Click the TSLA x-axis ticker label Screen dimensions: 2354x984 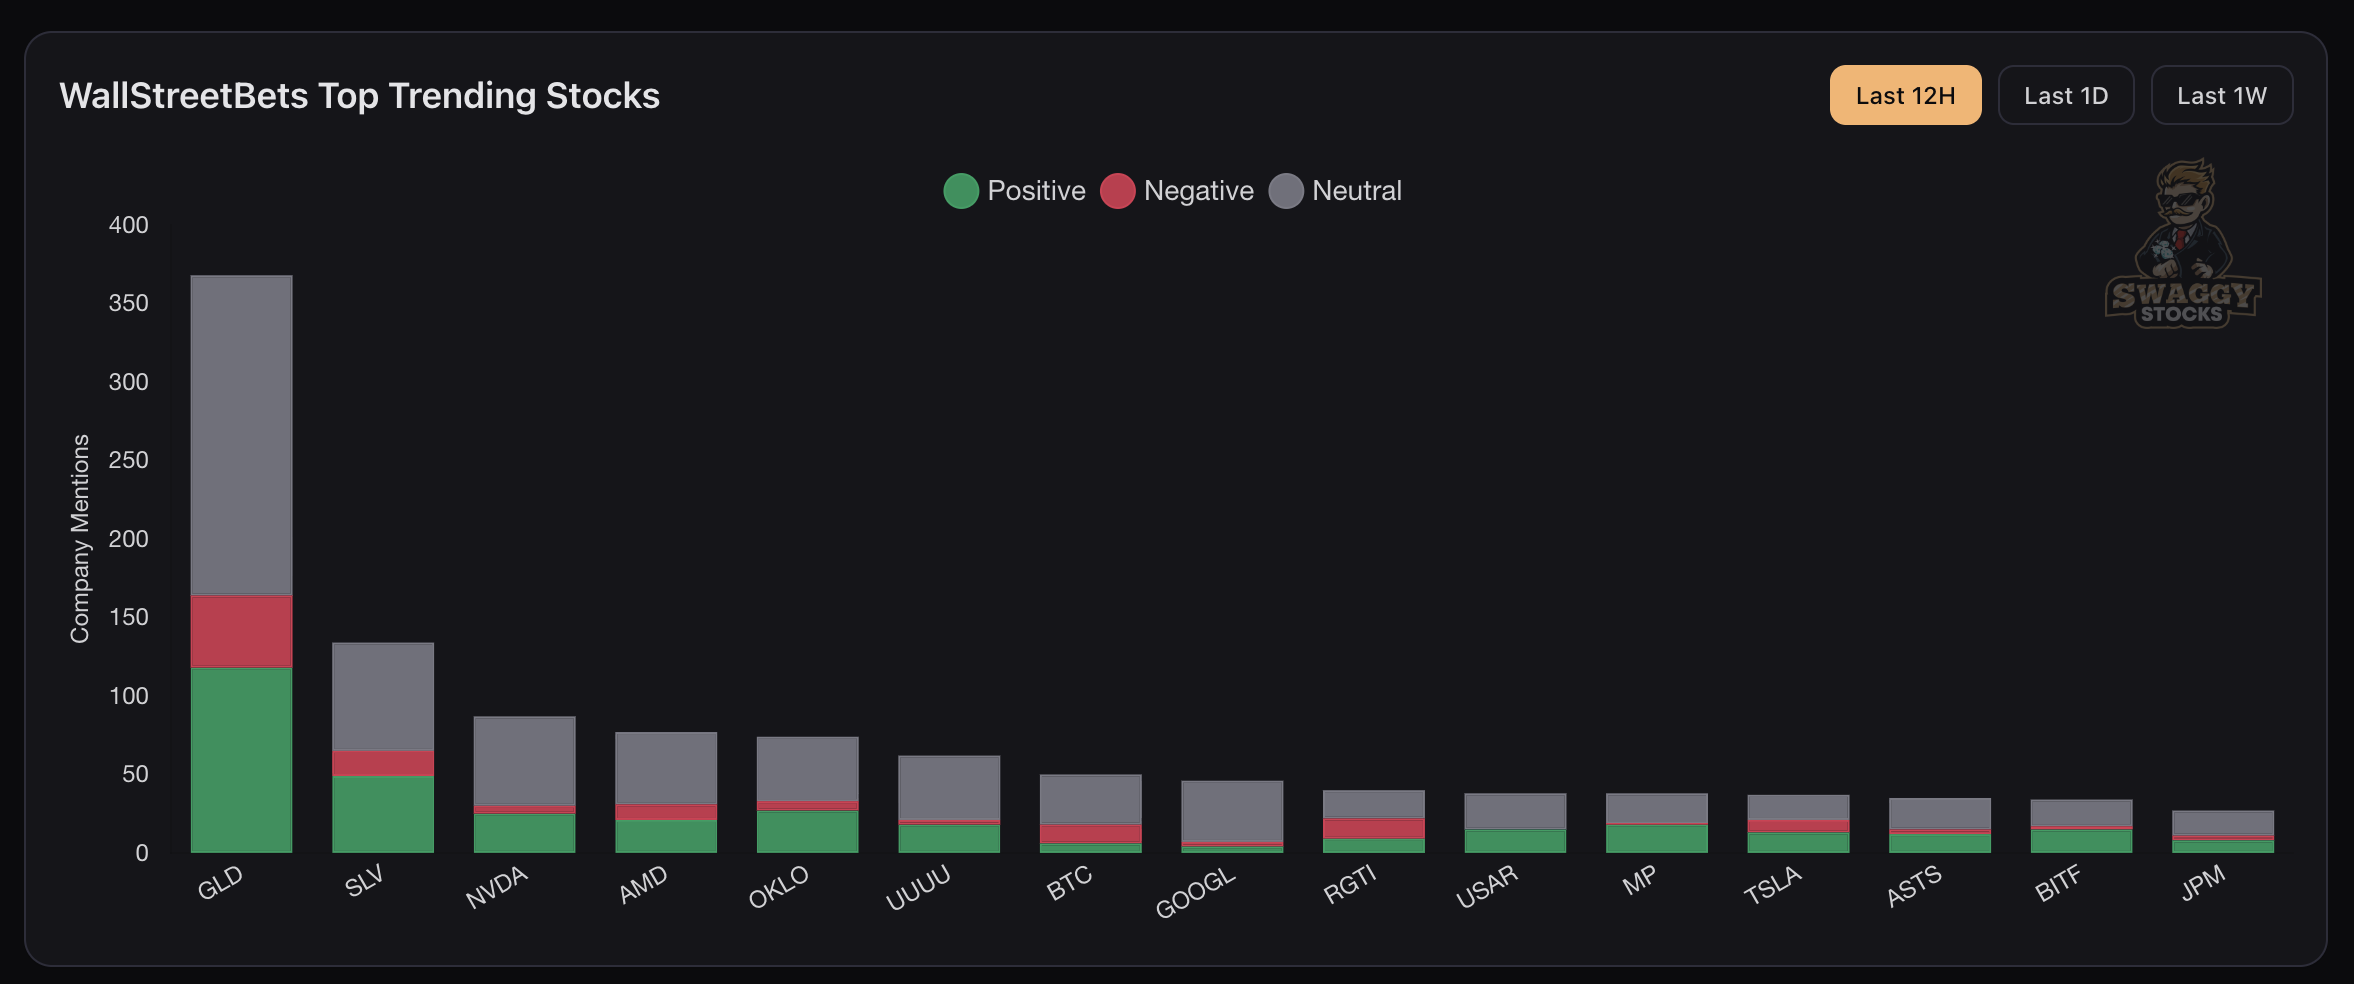(x=1773, y=885)
